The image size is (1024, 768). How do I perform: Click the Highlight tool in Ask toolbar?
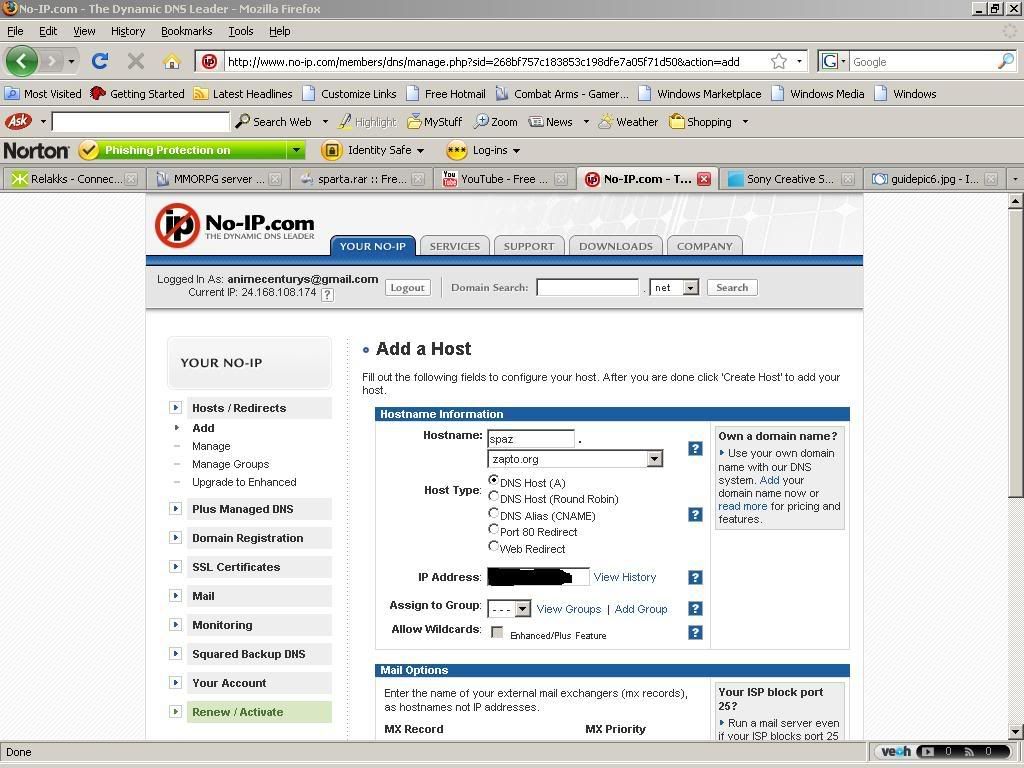[x=368, y=121]
